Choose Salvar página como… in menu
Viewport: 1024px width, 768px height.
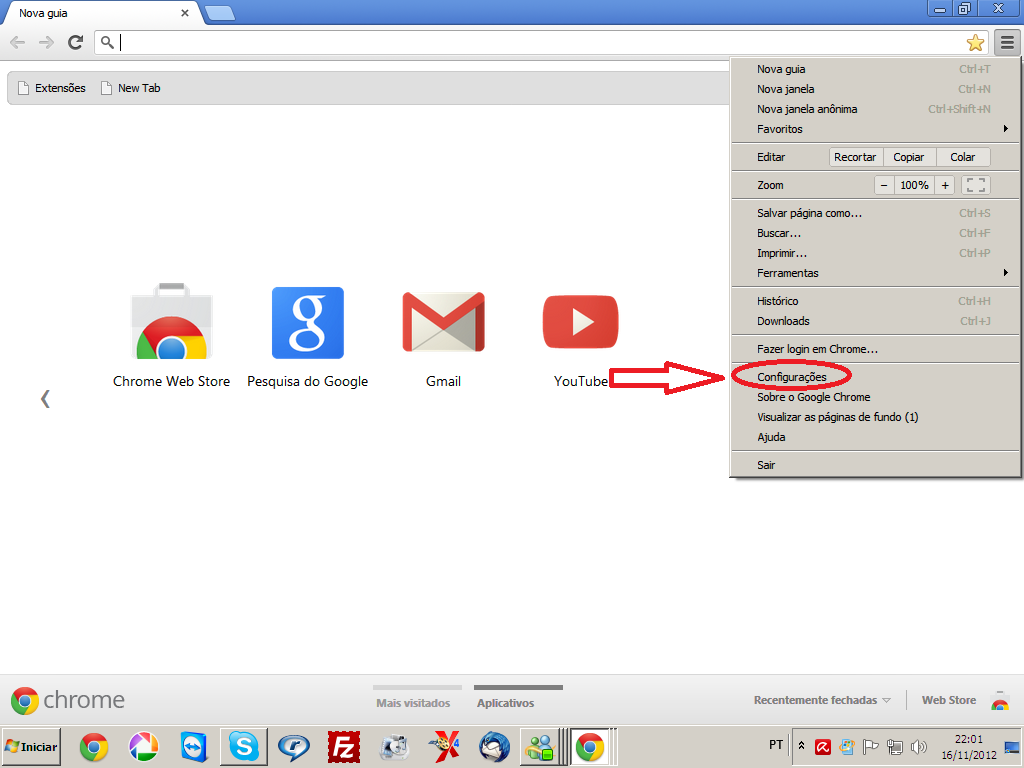[x=874, y=213]
